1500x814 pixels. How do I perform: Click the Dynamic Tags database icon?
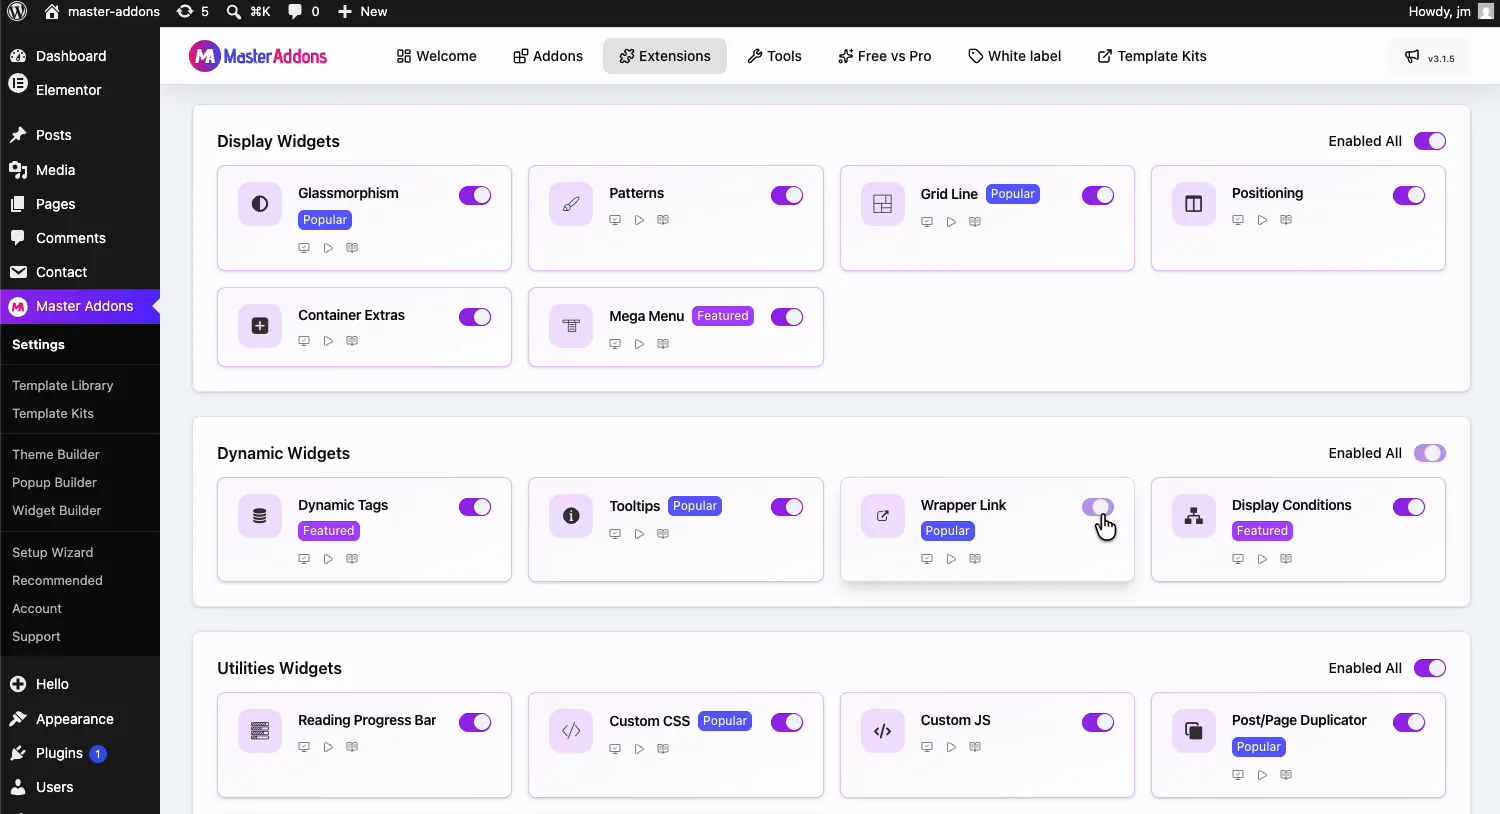tap(260, 516)
